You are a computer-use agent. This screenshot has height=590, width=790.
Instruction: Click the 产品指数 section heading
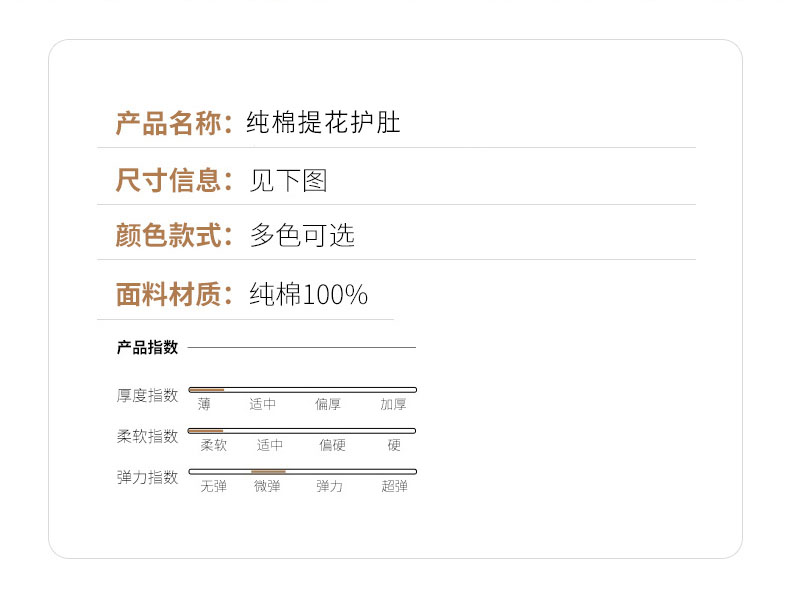point(147,348)
